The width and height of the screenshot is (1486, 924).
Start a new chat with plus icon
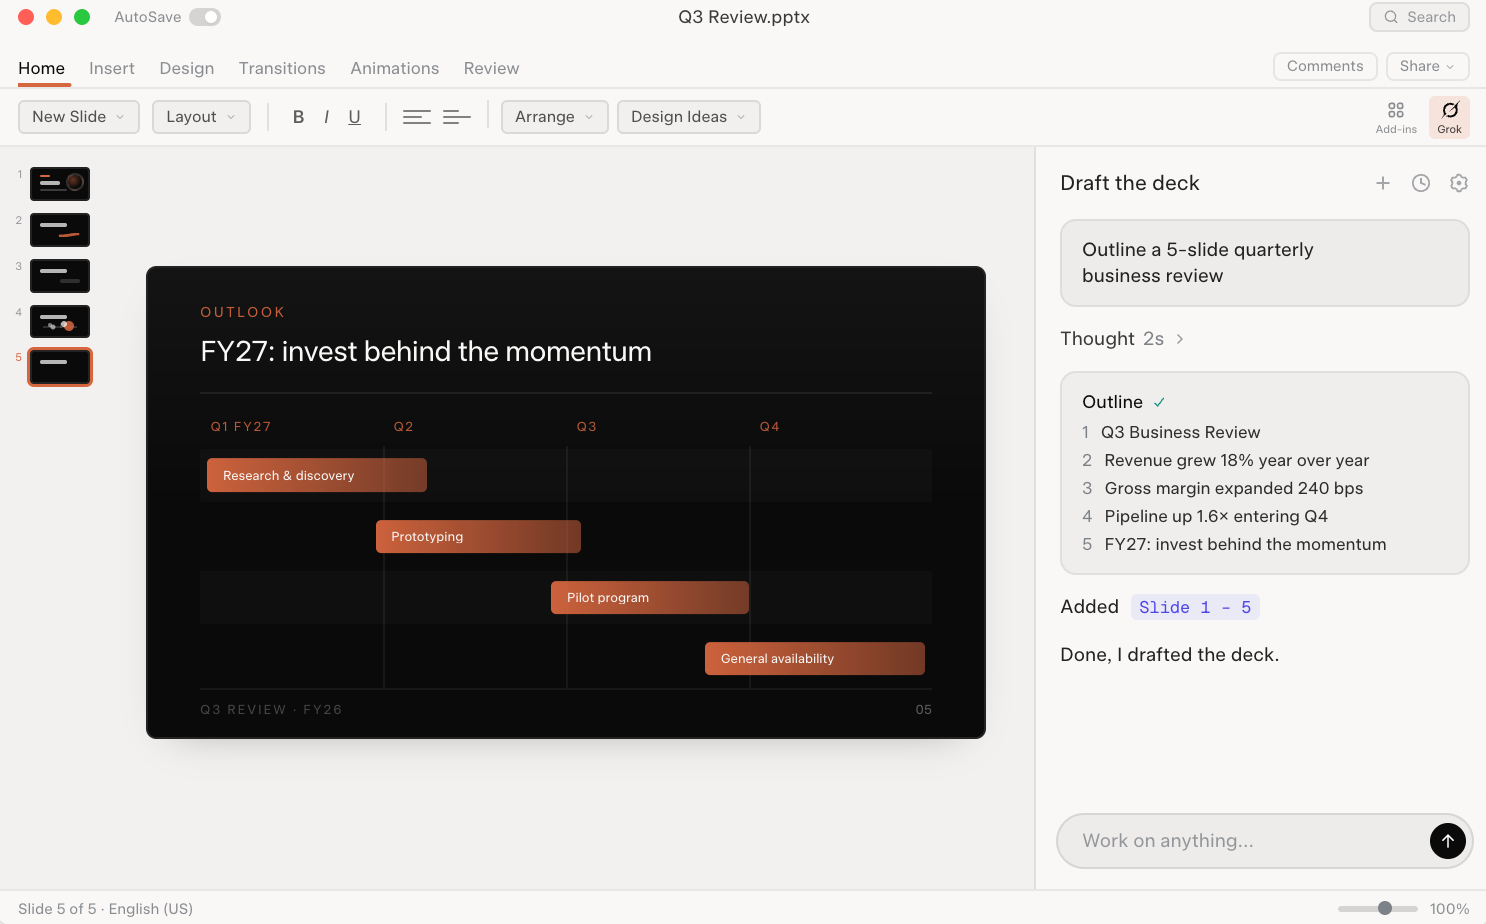pyautogui.click(x=1383, y=183)
